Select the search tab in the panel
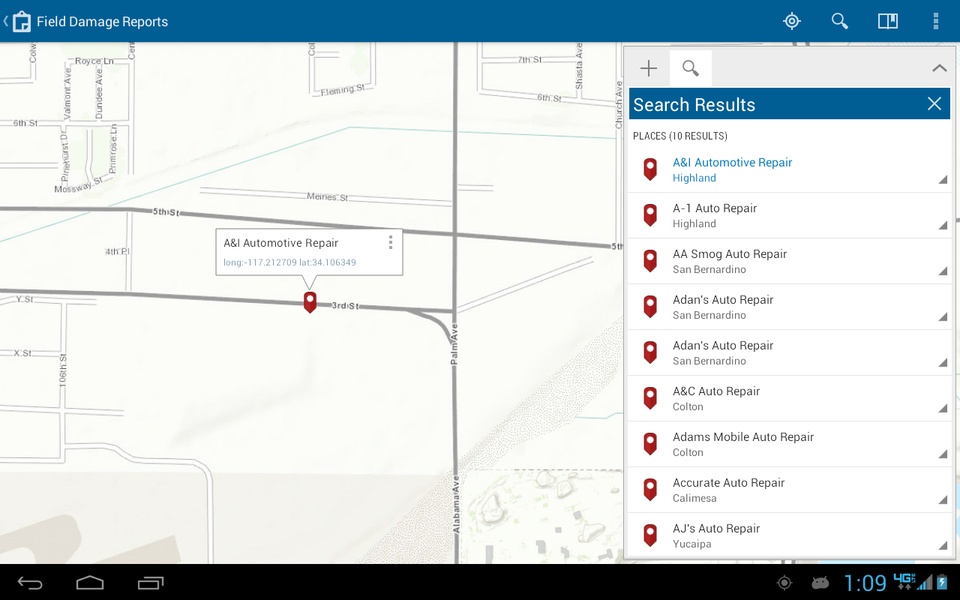The image size is (960, 600). (691, 68)
